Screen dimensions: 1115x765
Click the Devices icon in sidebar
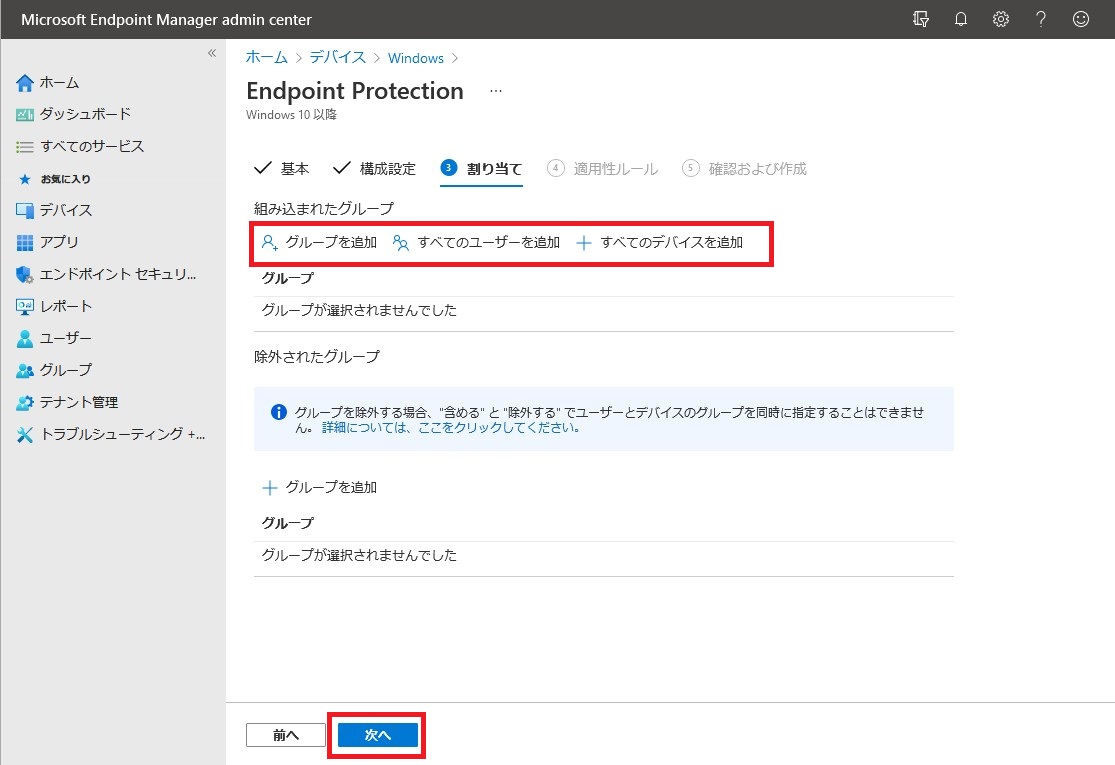[x=25, y=210]
